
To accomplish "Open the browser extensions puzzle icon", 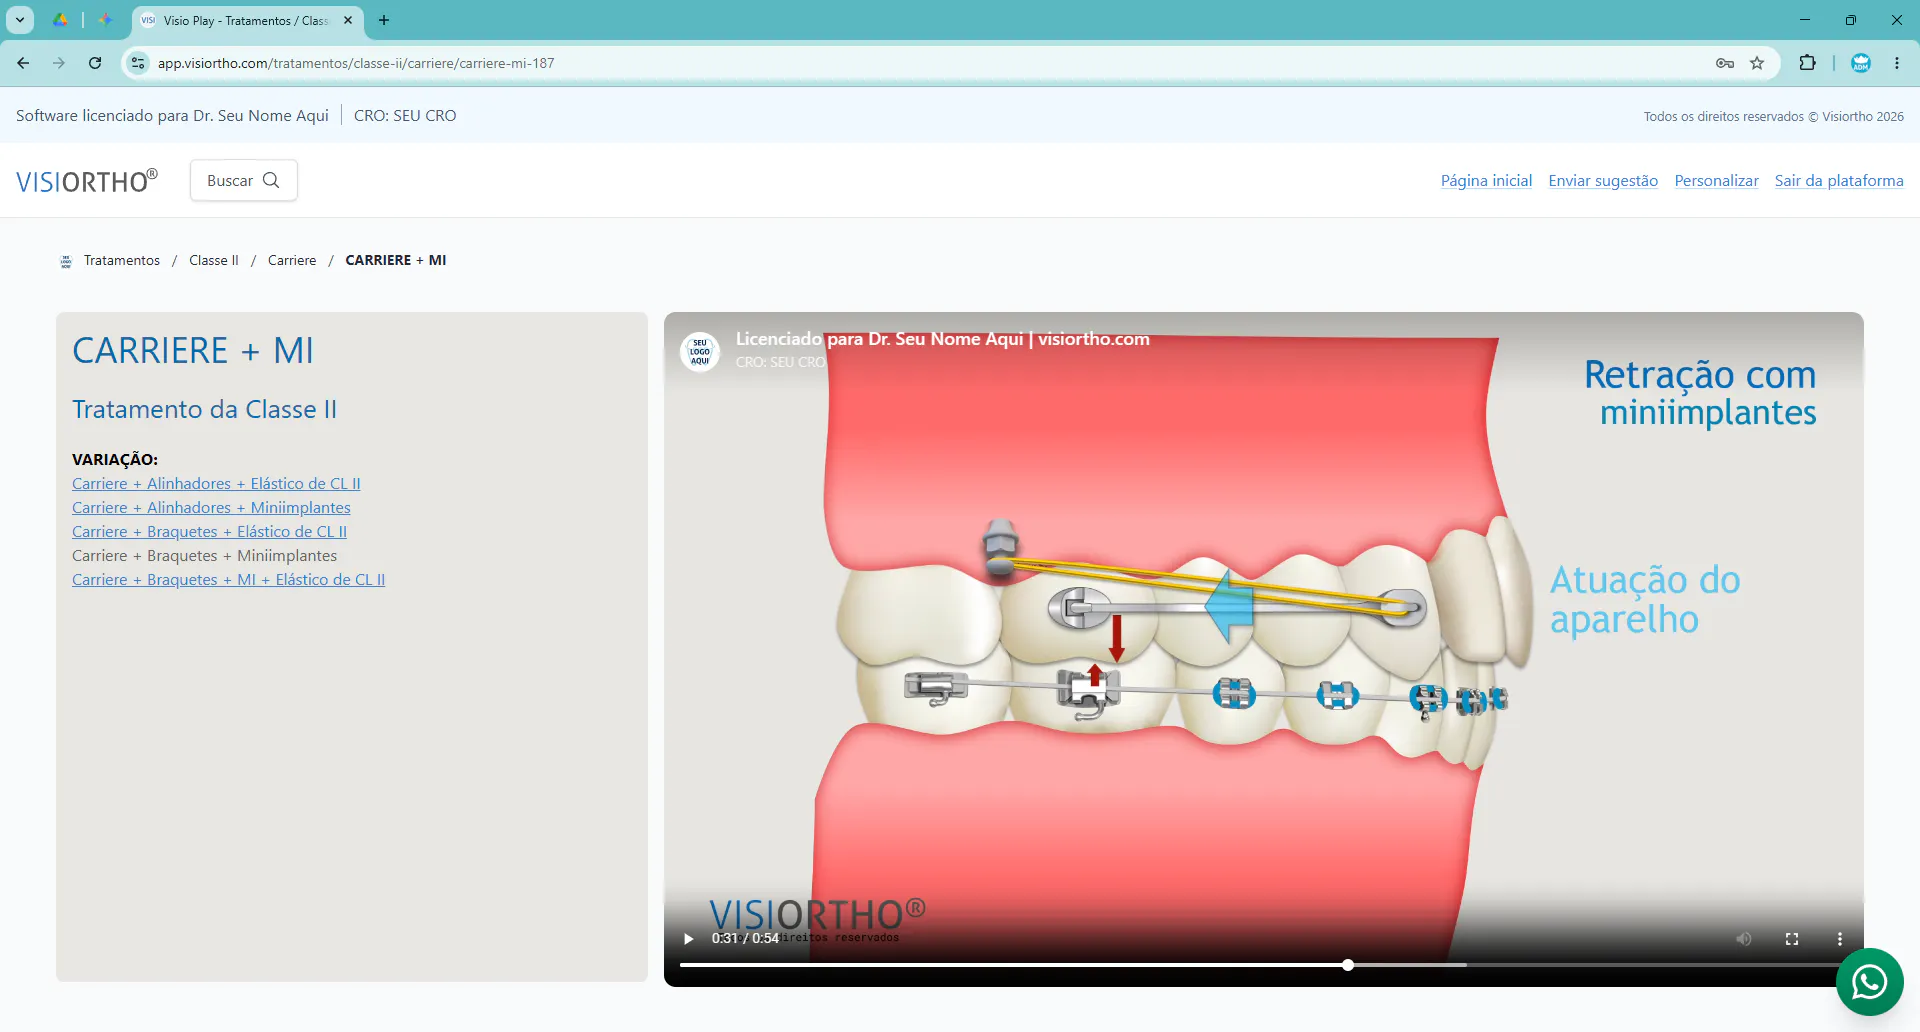I will [x=1807, y=63].
